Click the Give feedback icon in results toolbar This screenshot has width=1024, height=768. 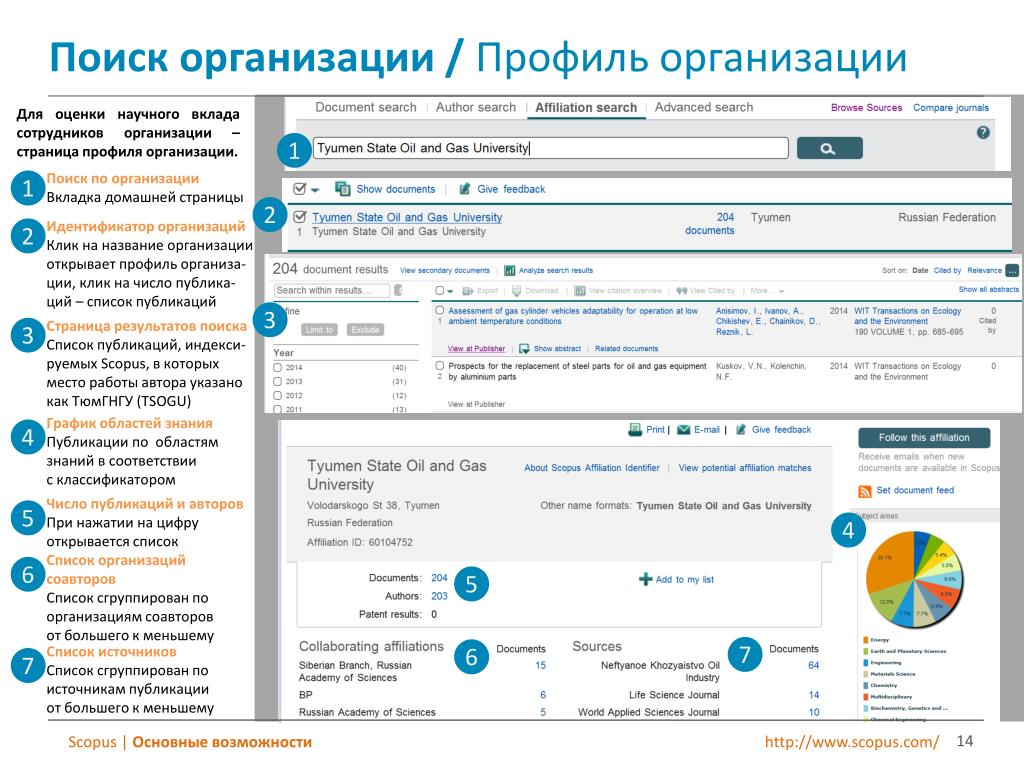[464, 189]
